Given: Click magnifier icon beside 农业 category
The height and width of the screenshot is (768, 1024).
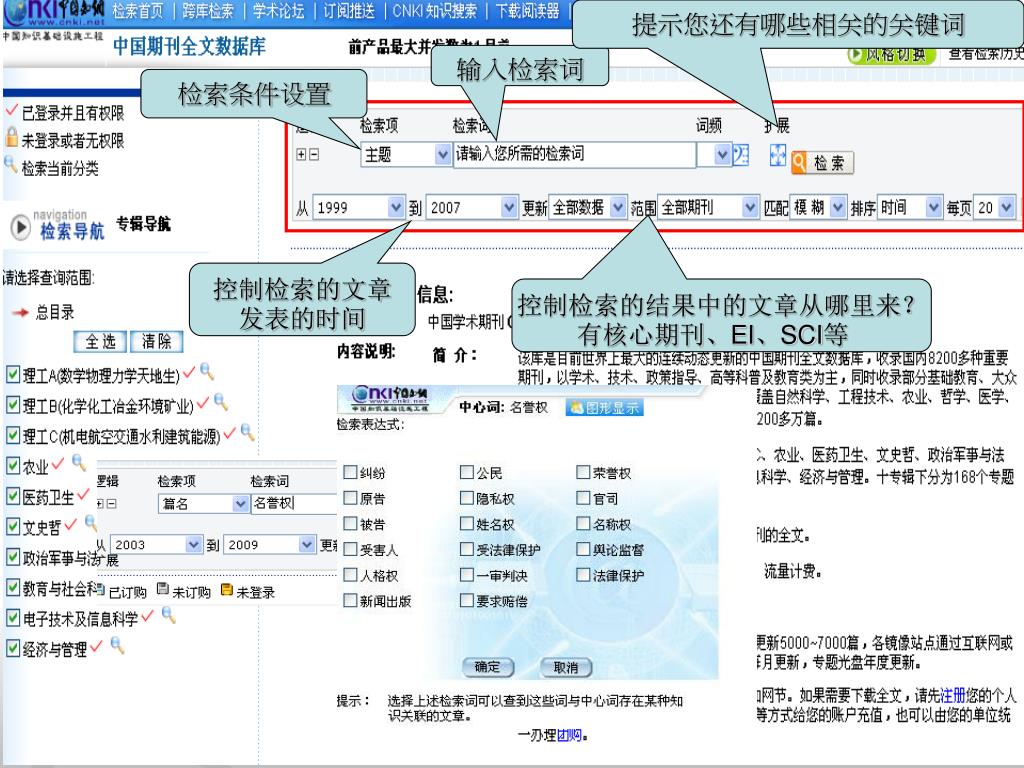Looking at the screenshot, I should (79, 462).
